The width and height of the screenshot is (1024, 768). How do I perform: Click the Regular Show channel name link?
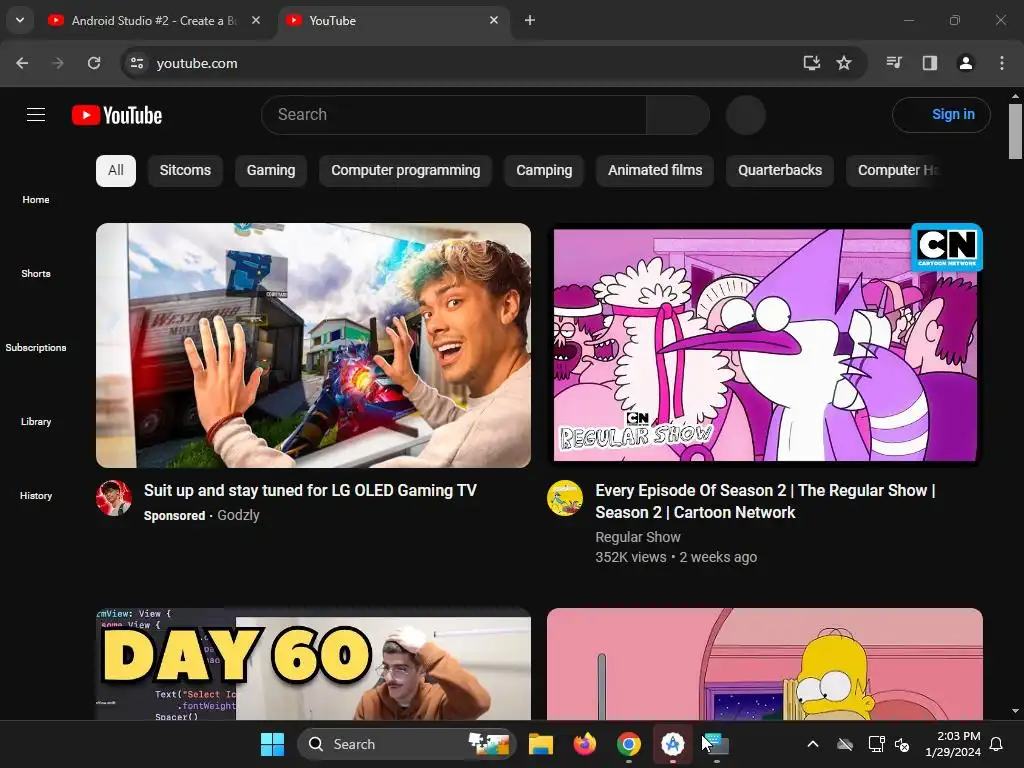coord(638,537)
